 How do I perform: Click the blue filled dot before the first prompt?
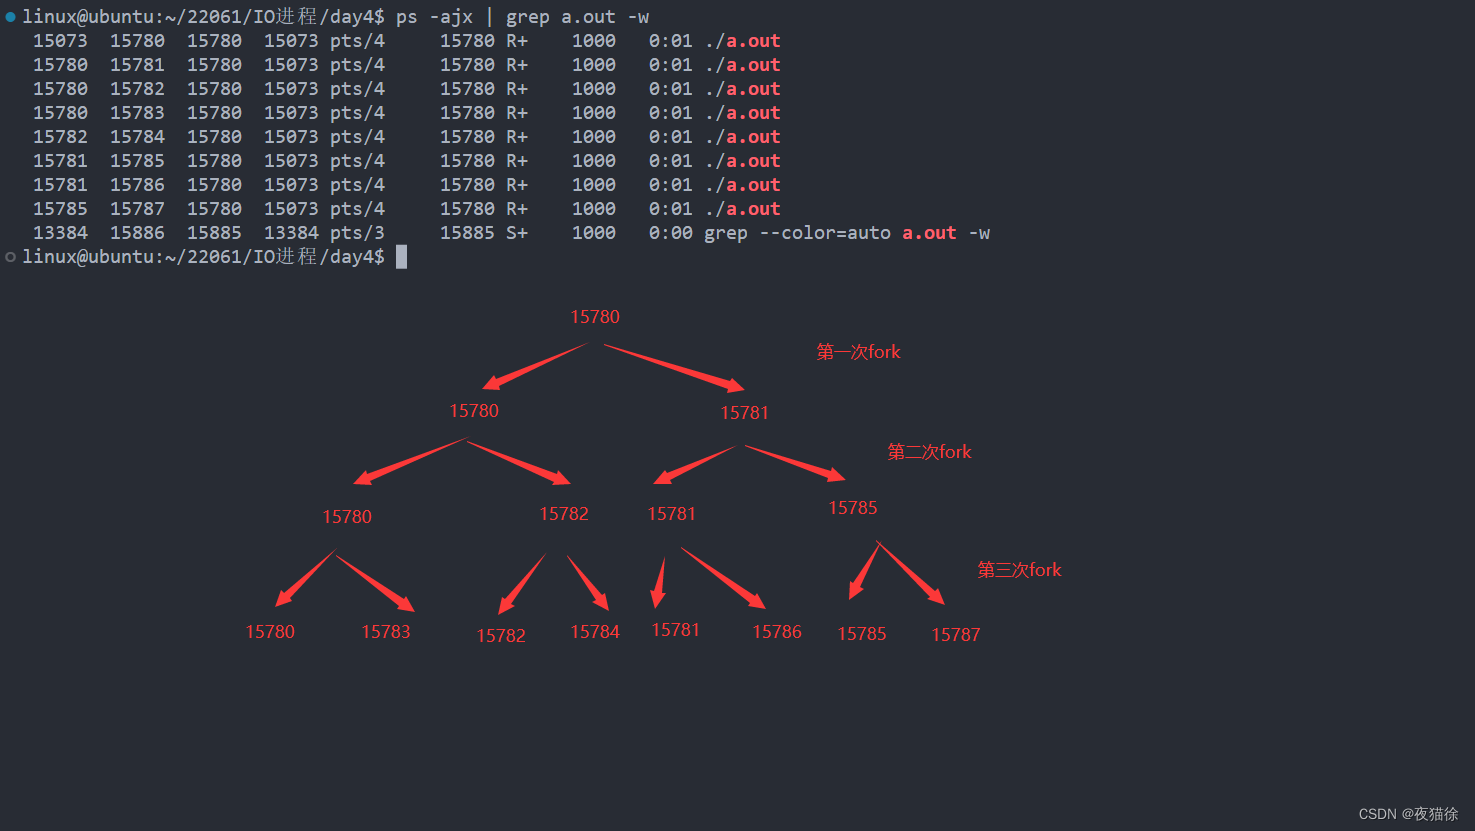(10, 17)
